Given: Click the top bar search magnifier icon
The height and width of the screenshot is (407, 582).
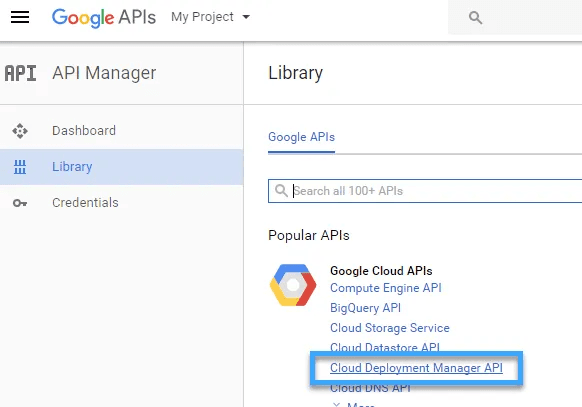Looking at the screenshot, I should pyautogui.click(x=475, y=17).
